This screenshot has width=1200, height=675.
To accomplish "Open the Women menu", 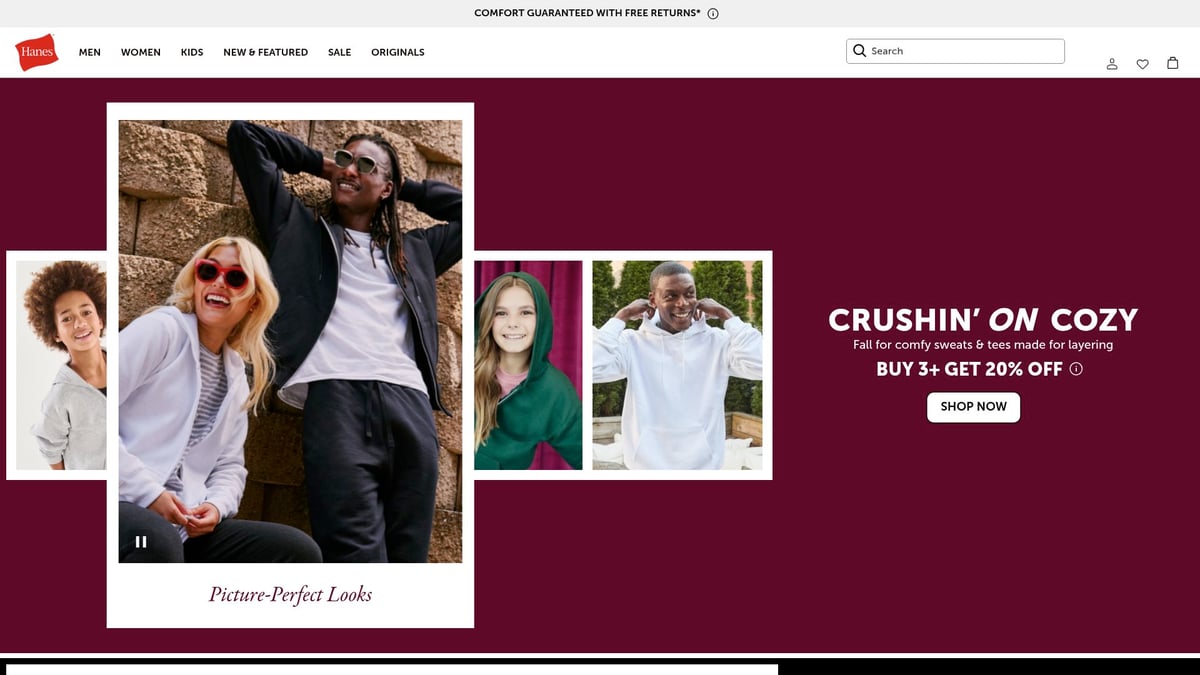I will [141, 52].
